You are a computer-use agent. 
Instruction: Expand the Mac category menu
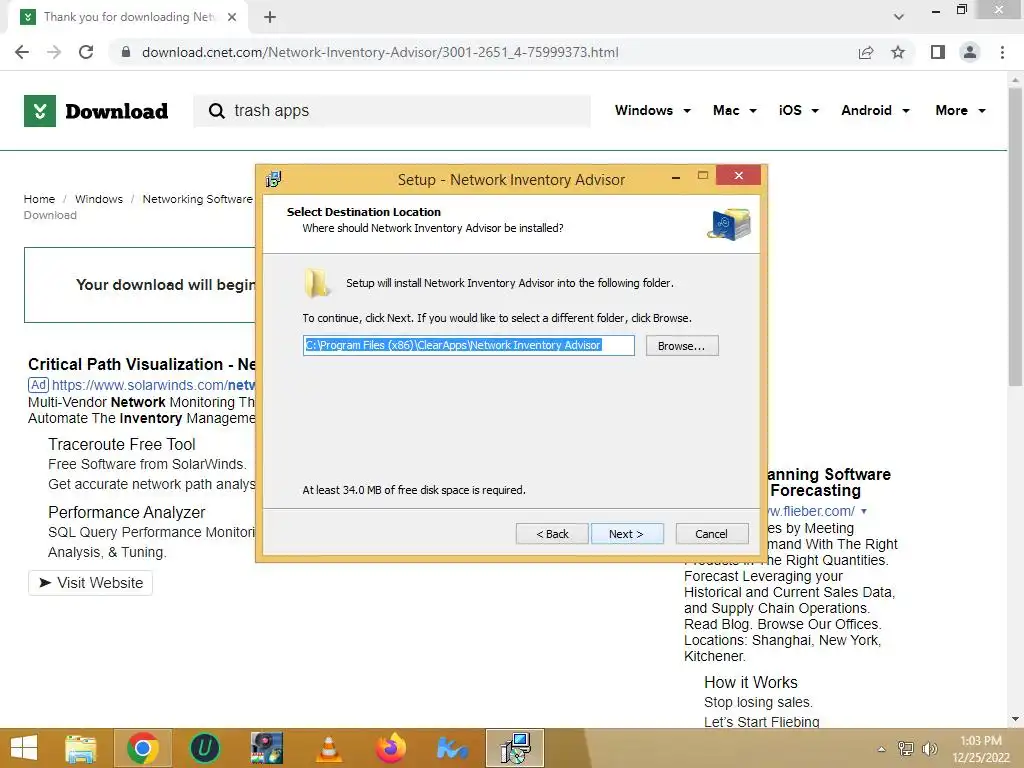pos(735,110)
